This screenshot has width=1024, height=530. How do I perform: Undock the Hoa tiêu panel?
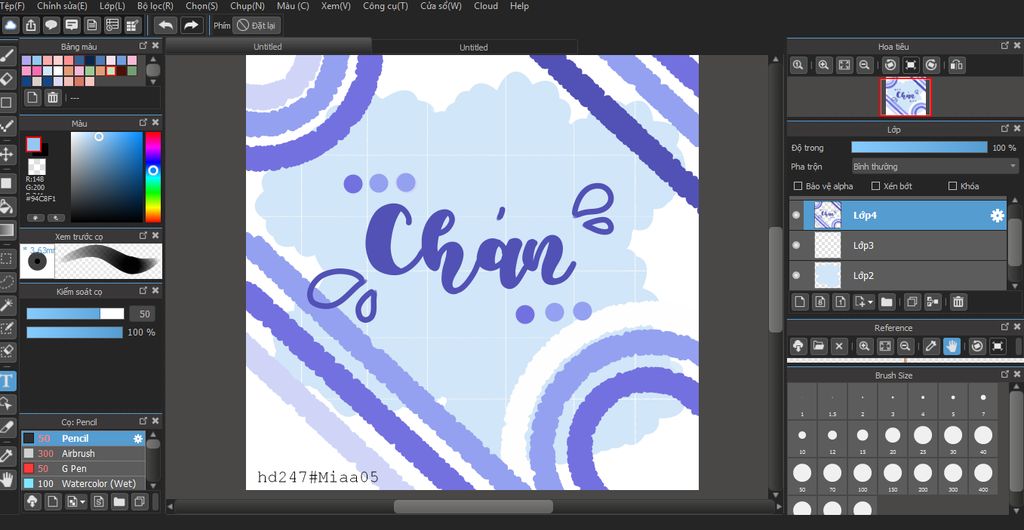click(1005, 46)
